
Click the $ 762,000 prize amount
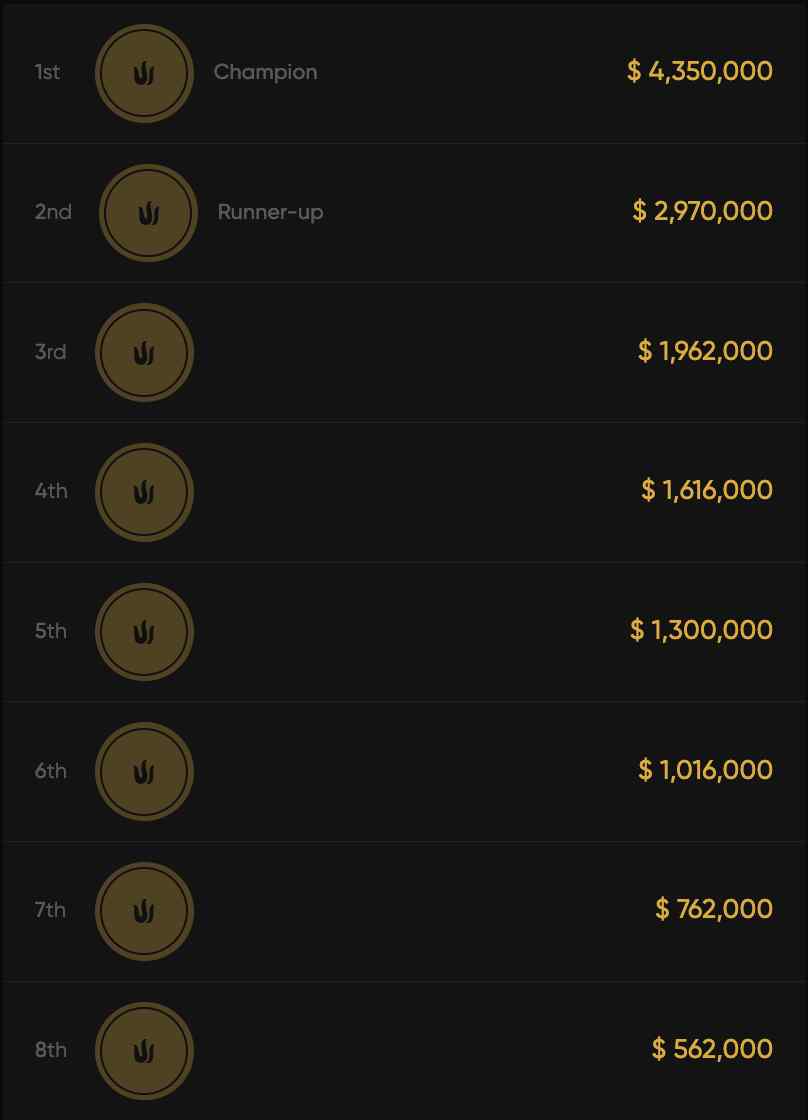pyautogui.click(x=713, y=909)
